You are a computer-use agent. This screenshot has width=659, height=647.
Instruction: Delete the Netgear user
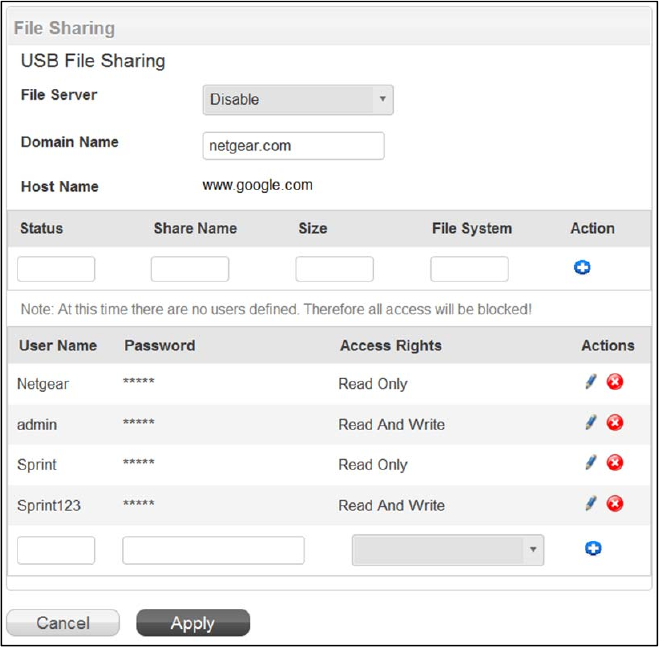click(615, 382)
